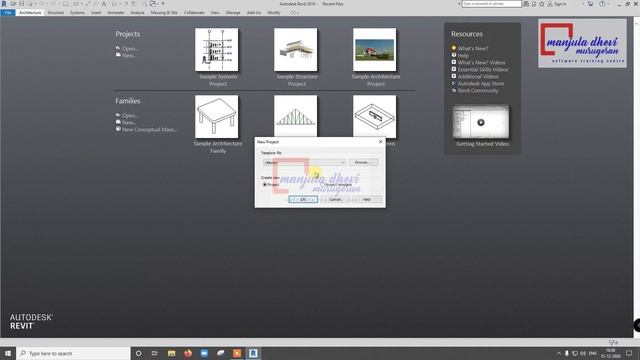Select the Project radio button
640x360 pixels.
coord(265,185)
